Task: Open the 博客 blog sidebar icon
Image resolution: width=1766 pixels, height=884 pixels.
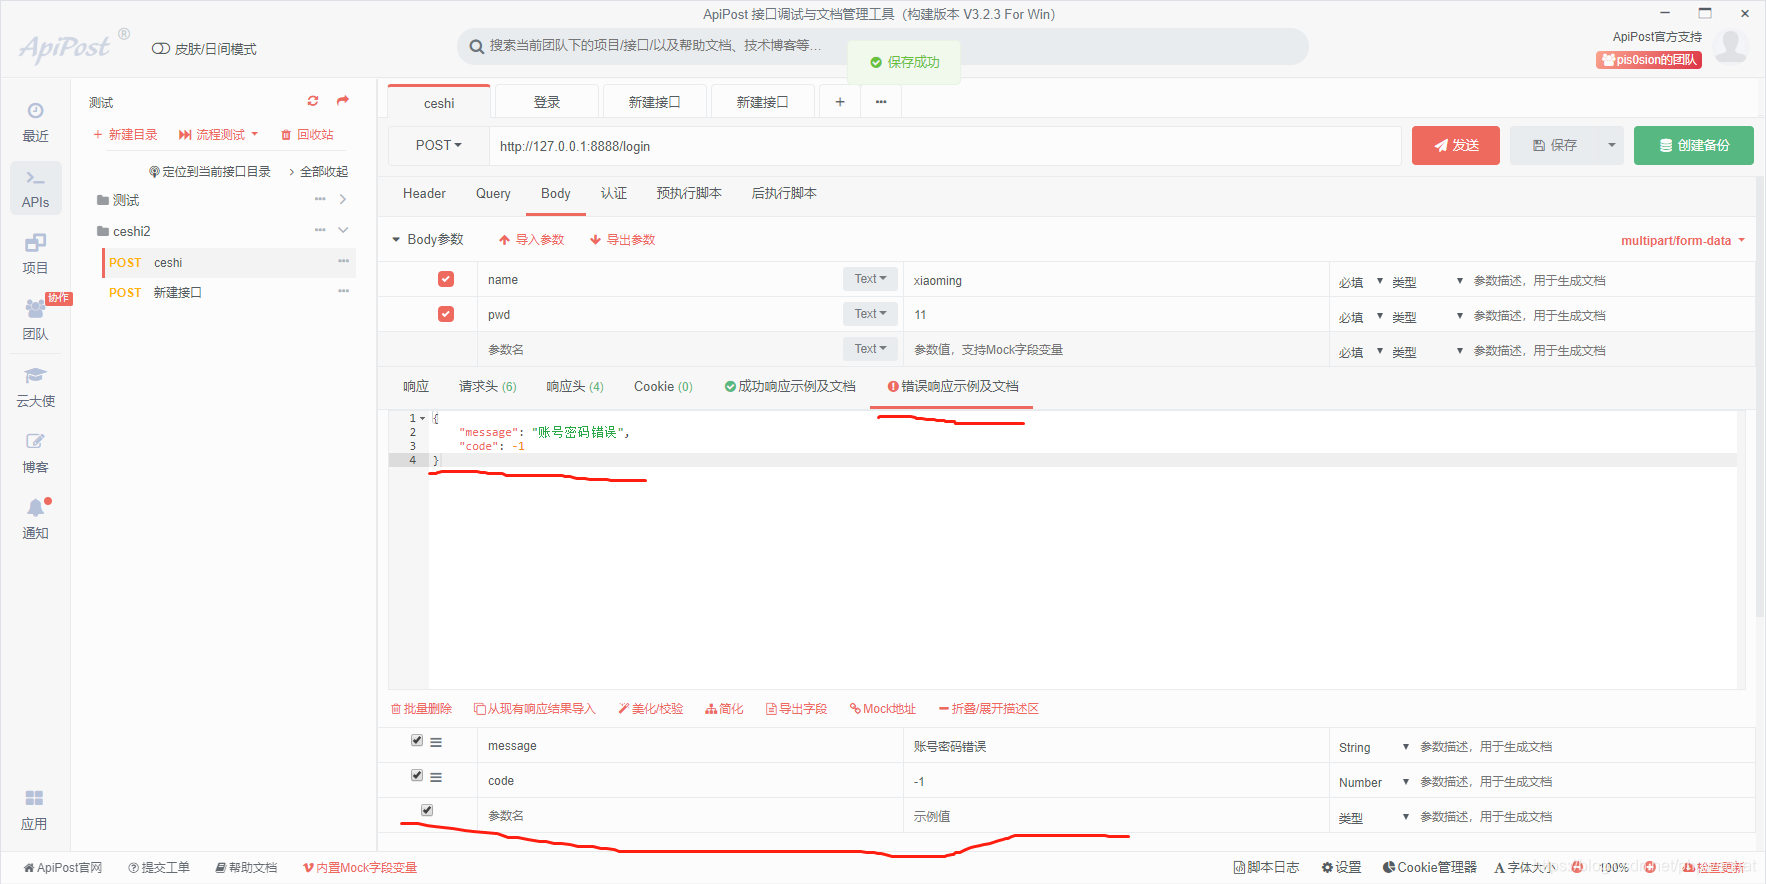Action: pos(35,453)
